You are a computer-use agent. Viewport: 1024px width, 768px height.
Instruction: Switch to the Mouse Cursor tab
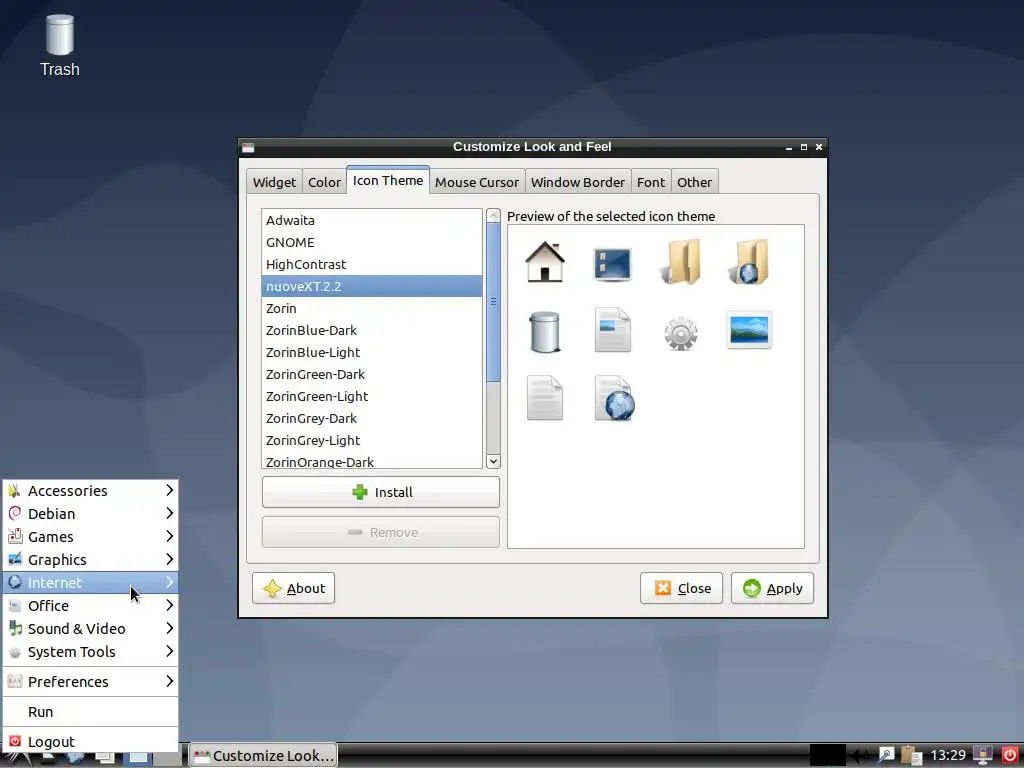coord(477,182)
